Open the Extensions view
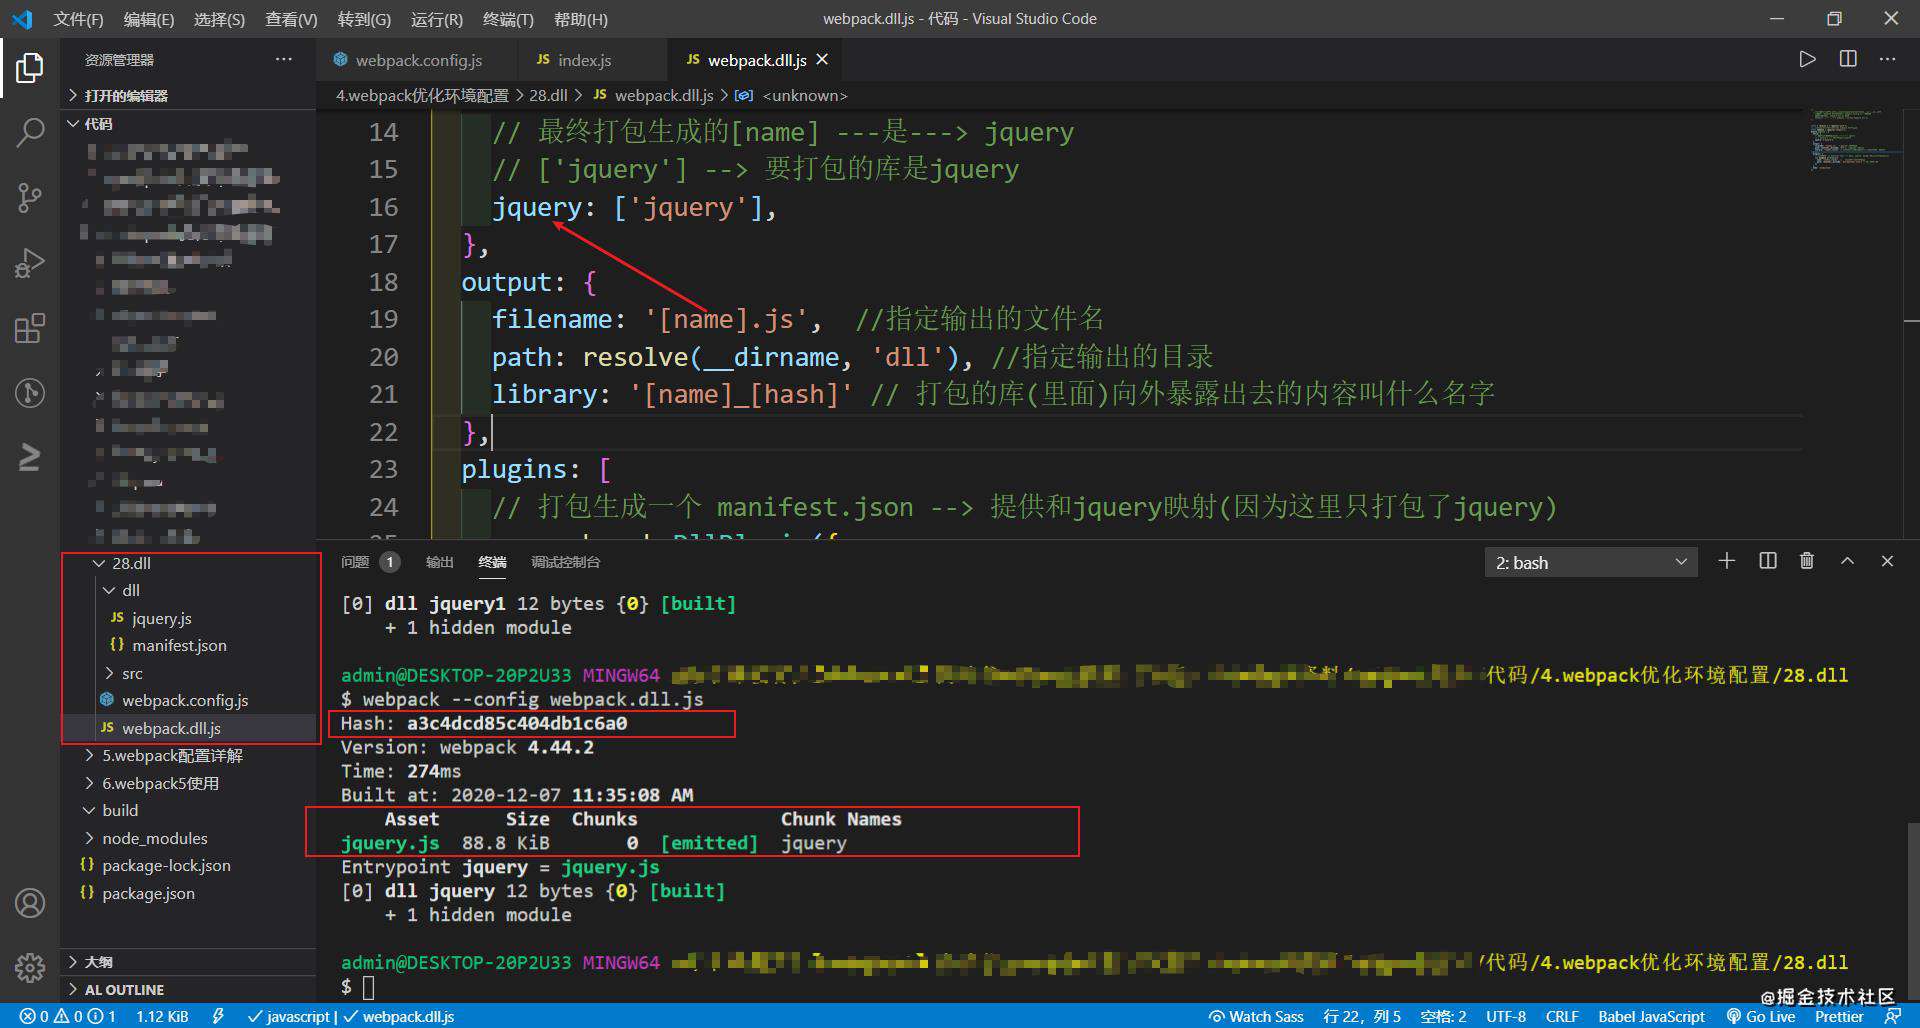 (x=30, y=328)
